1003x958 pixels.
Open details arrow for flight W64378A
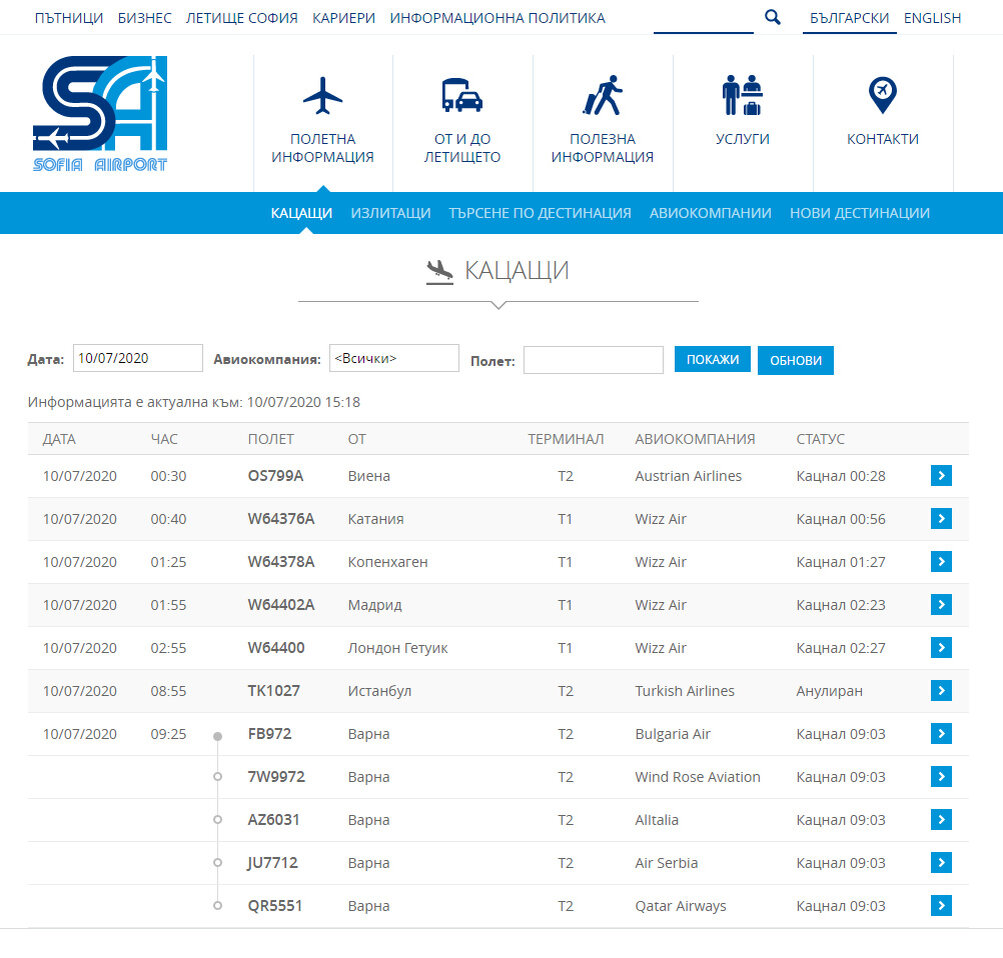(x=941, y=561)
